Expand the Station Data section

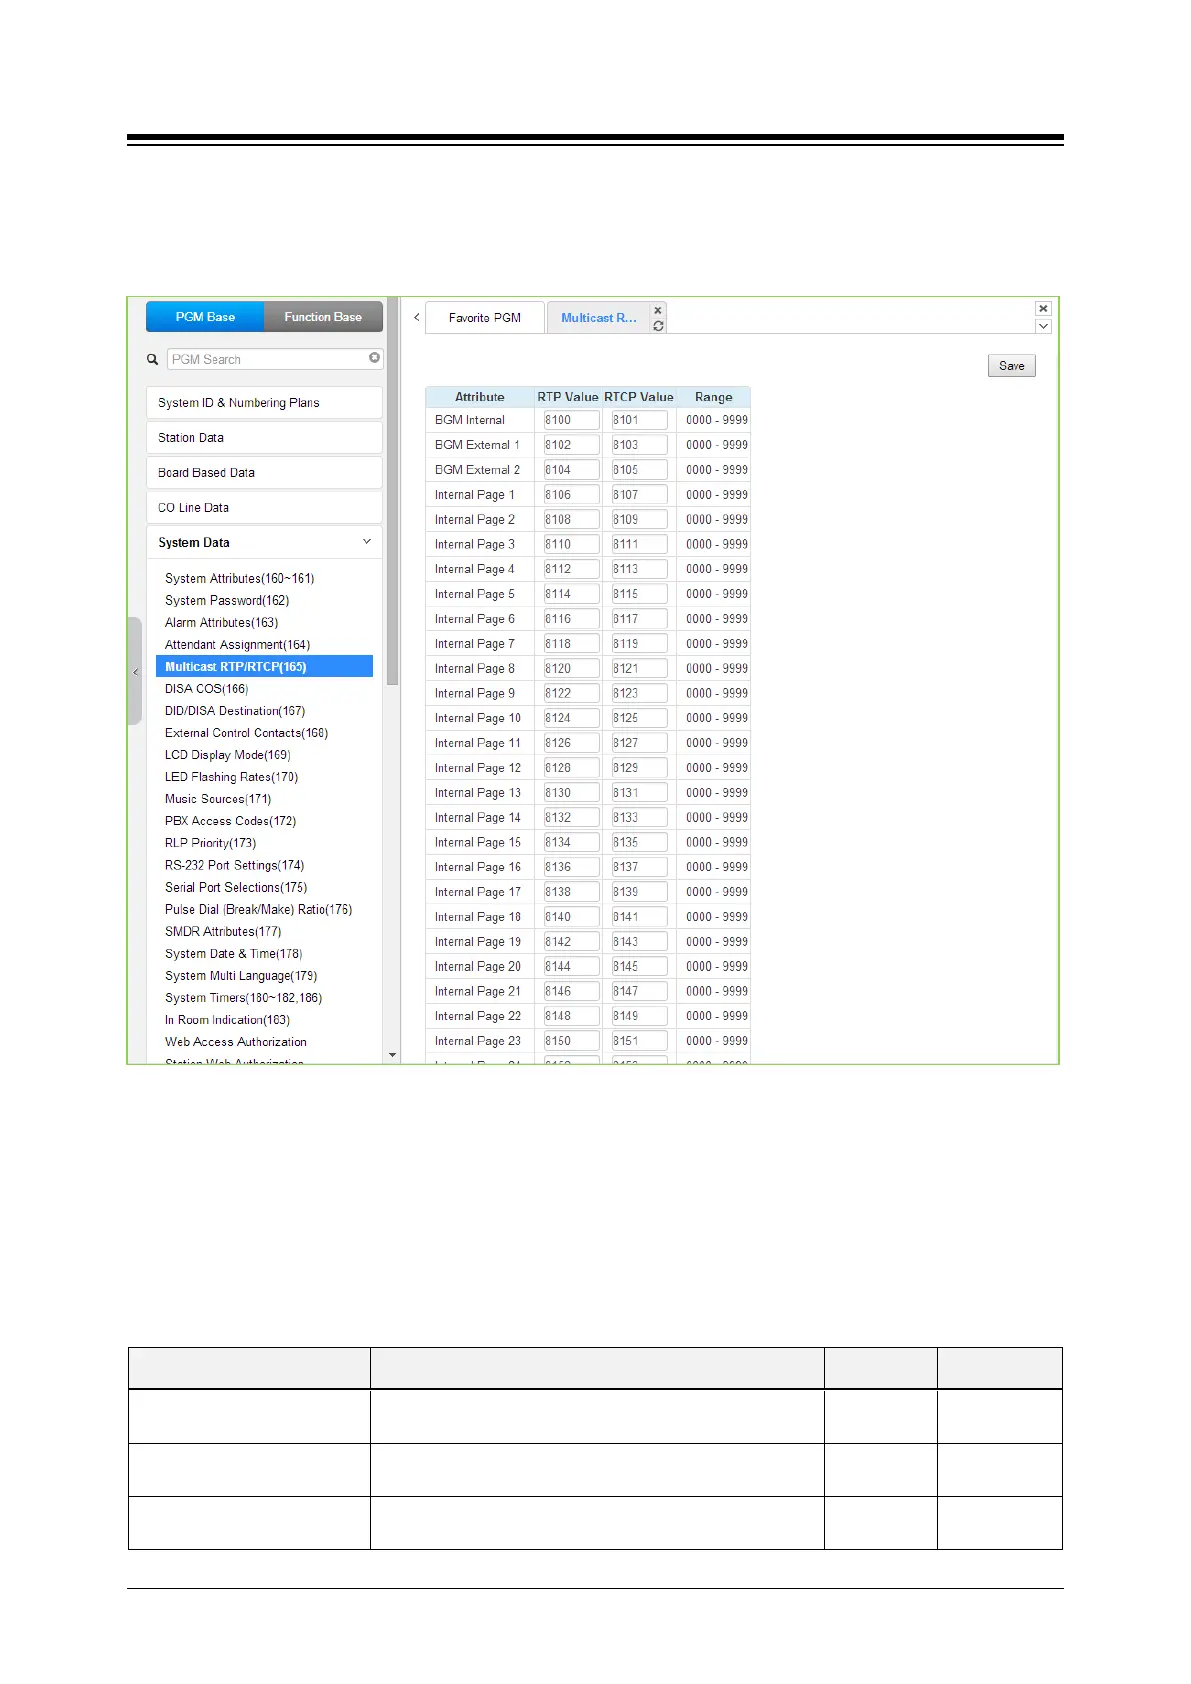click(x=264, y=438)
